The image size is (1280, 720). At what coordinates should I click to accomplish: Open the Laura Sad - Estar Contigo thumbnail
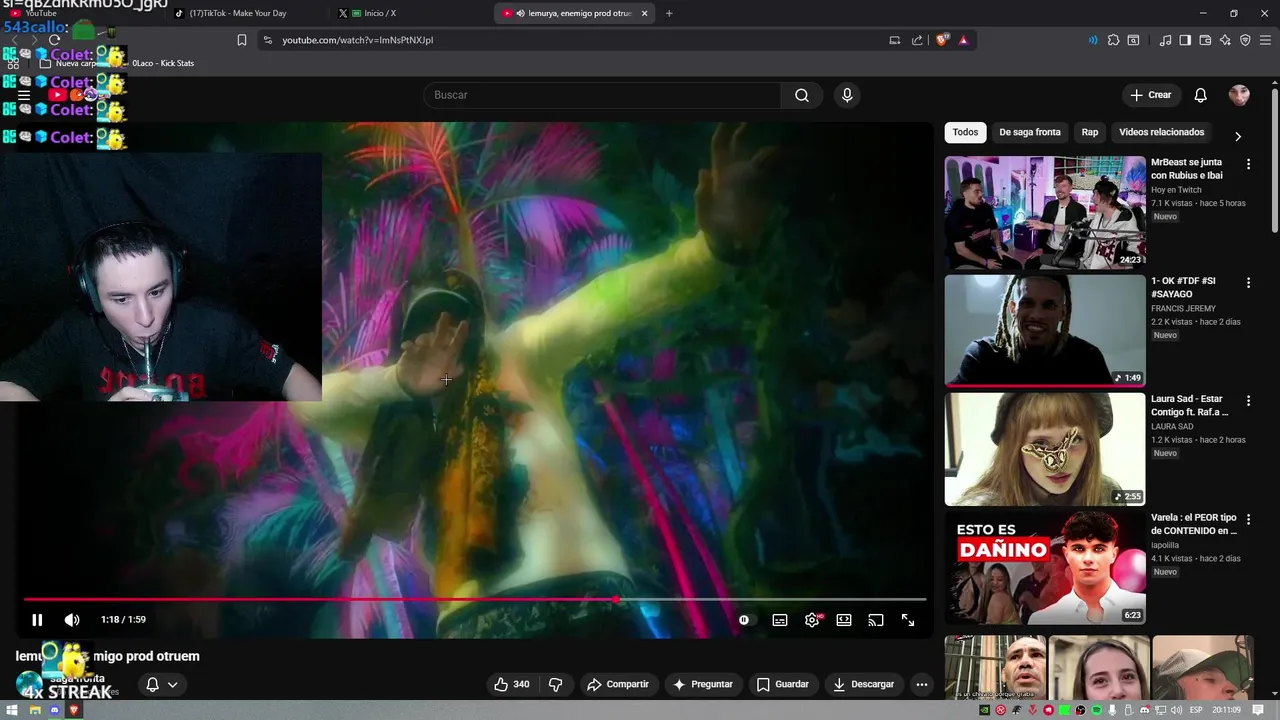1045,449
